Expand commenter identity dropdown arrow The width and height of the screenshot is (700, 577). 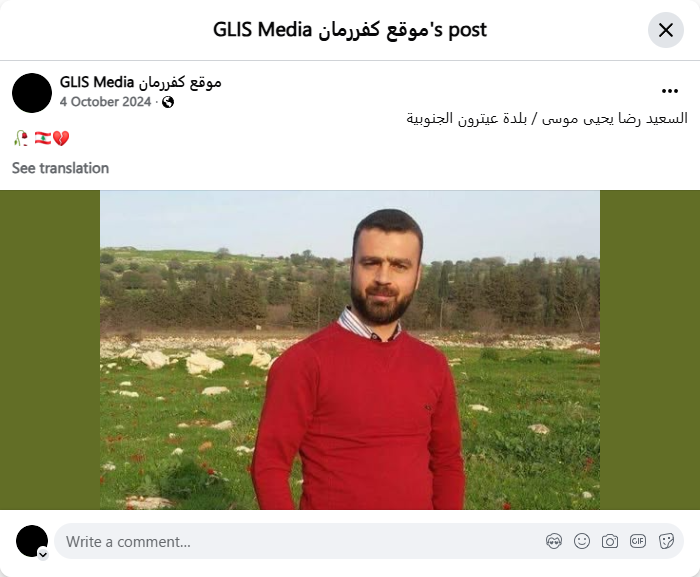[43, 554]
